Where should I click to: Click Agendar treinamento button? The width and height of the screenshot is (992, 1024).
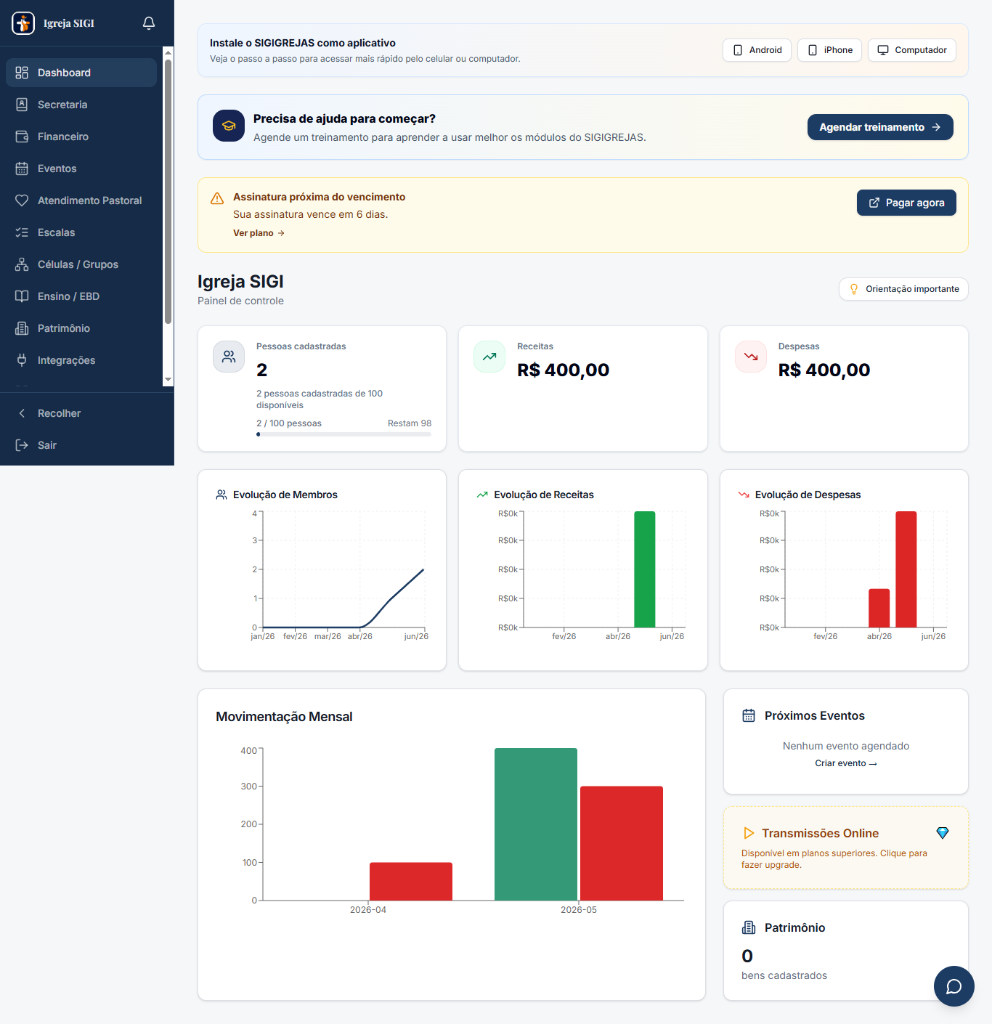[880, 127]
